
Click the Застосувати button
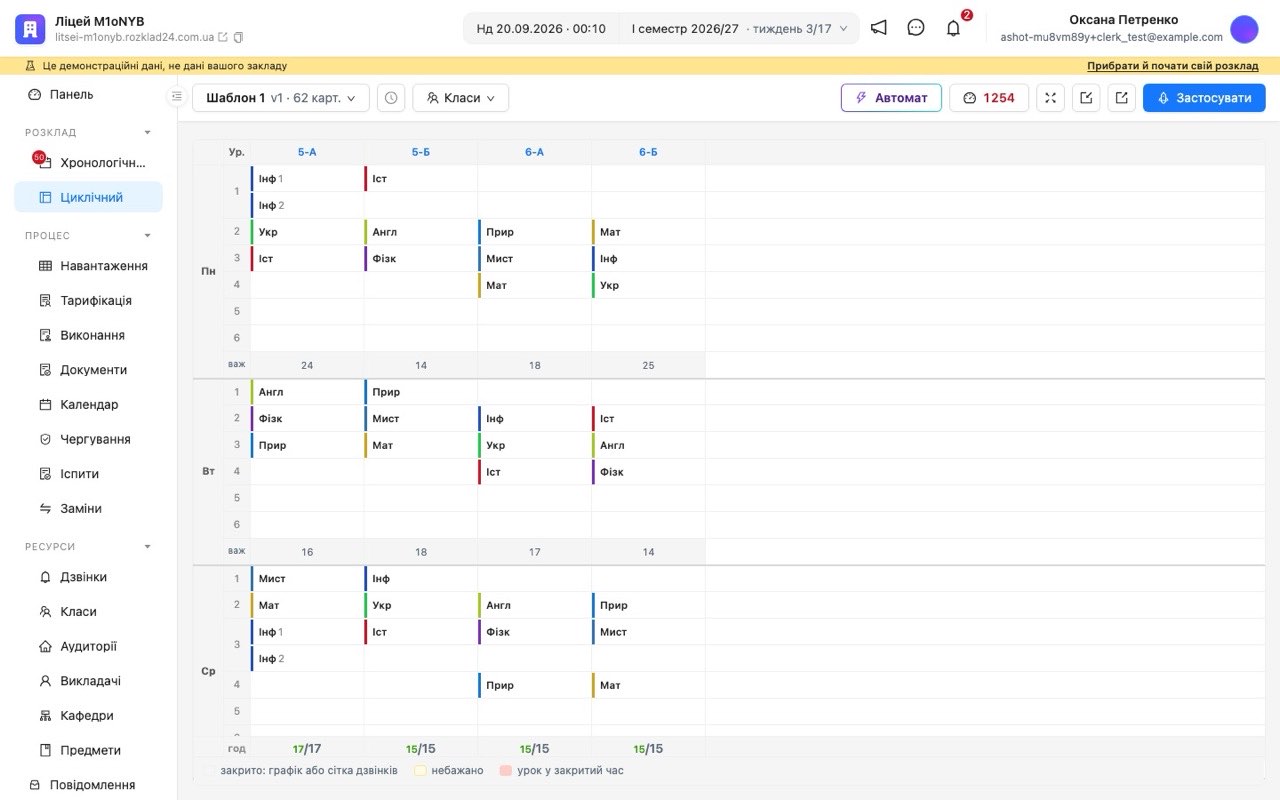click(x=1204, y=98)
